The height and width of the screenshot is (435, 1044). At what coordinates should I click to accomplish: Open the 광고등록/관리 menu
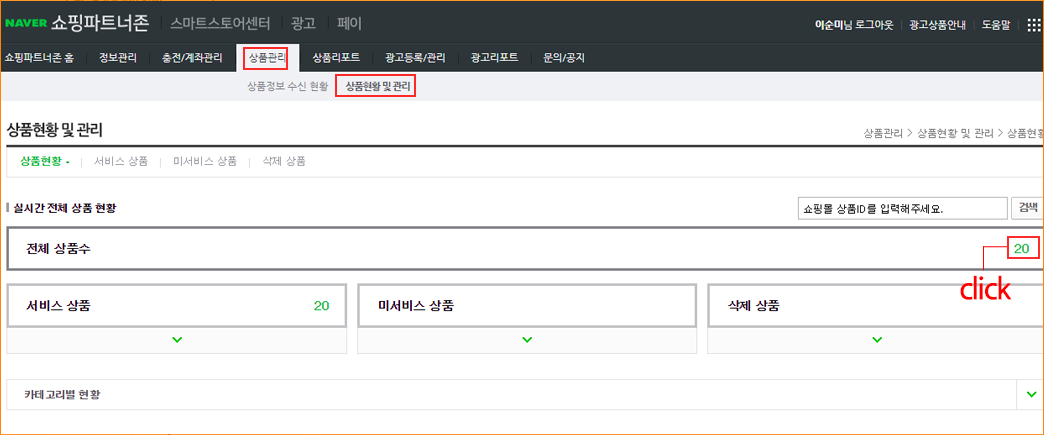[415, 58]
